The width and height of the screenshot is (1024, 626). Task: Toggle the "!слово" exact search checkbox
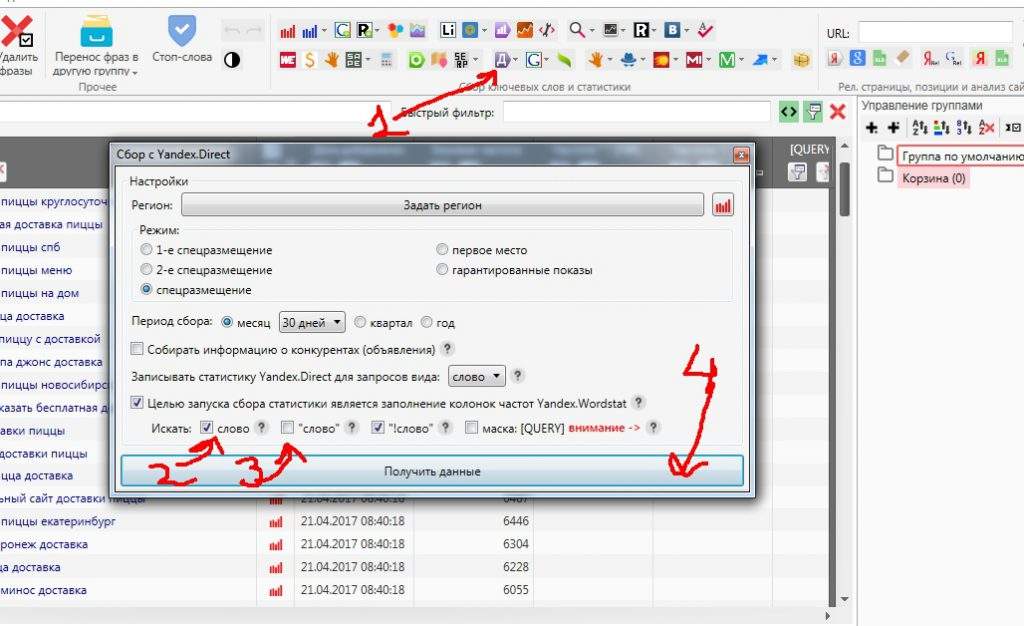pyautogui.click(x=377, y=428)
